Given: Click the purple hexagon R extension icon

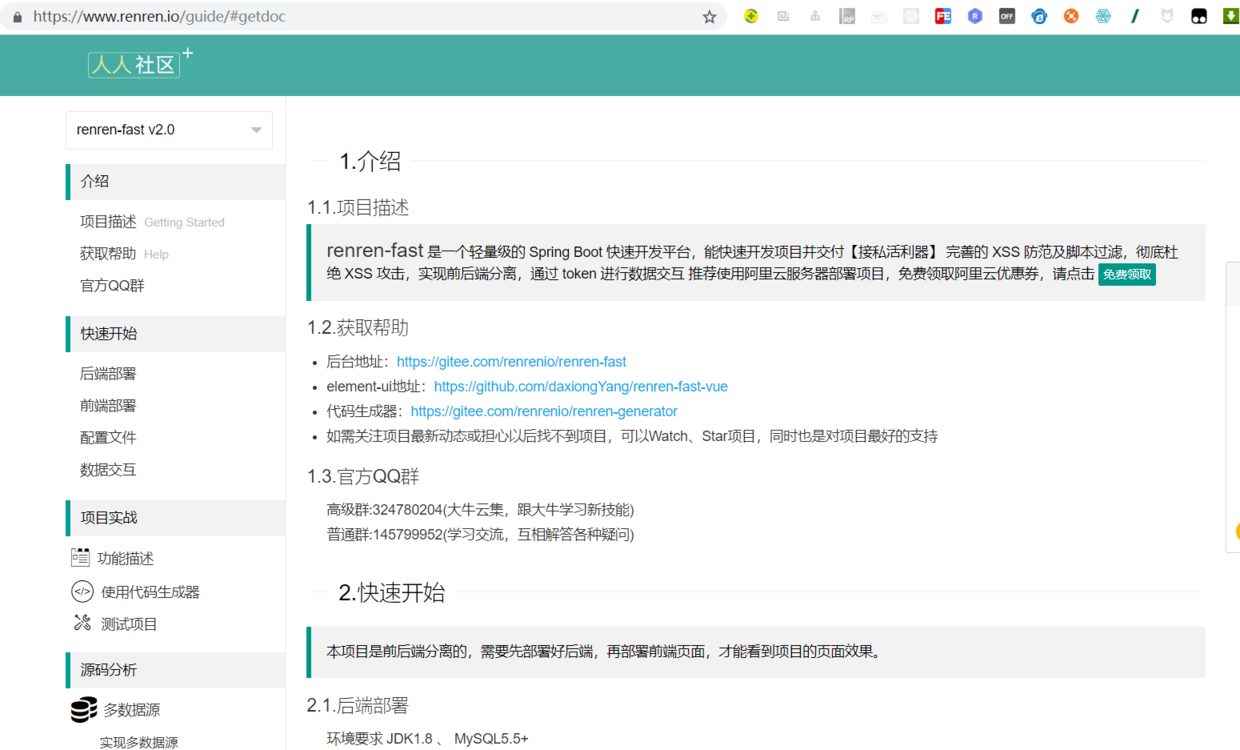Looking at the screenshot, I should (975, 16).
